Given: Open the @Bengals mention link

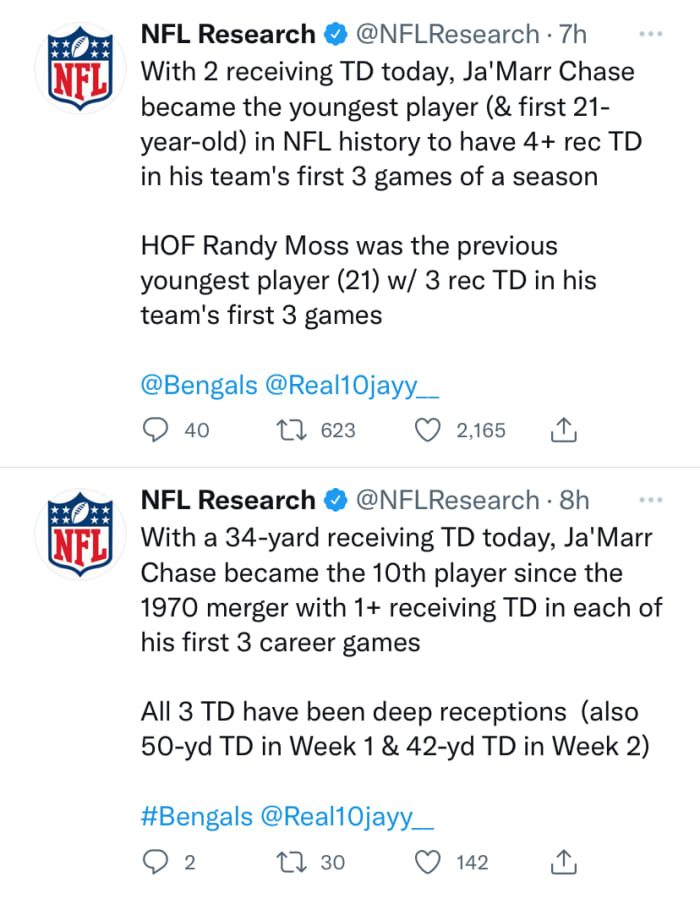Looking at the screenshot, I should 199,386.
